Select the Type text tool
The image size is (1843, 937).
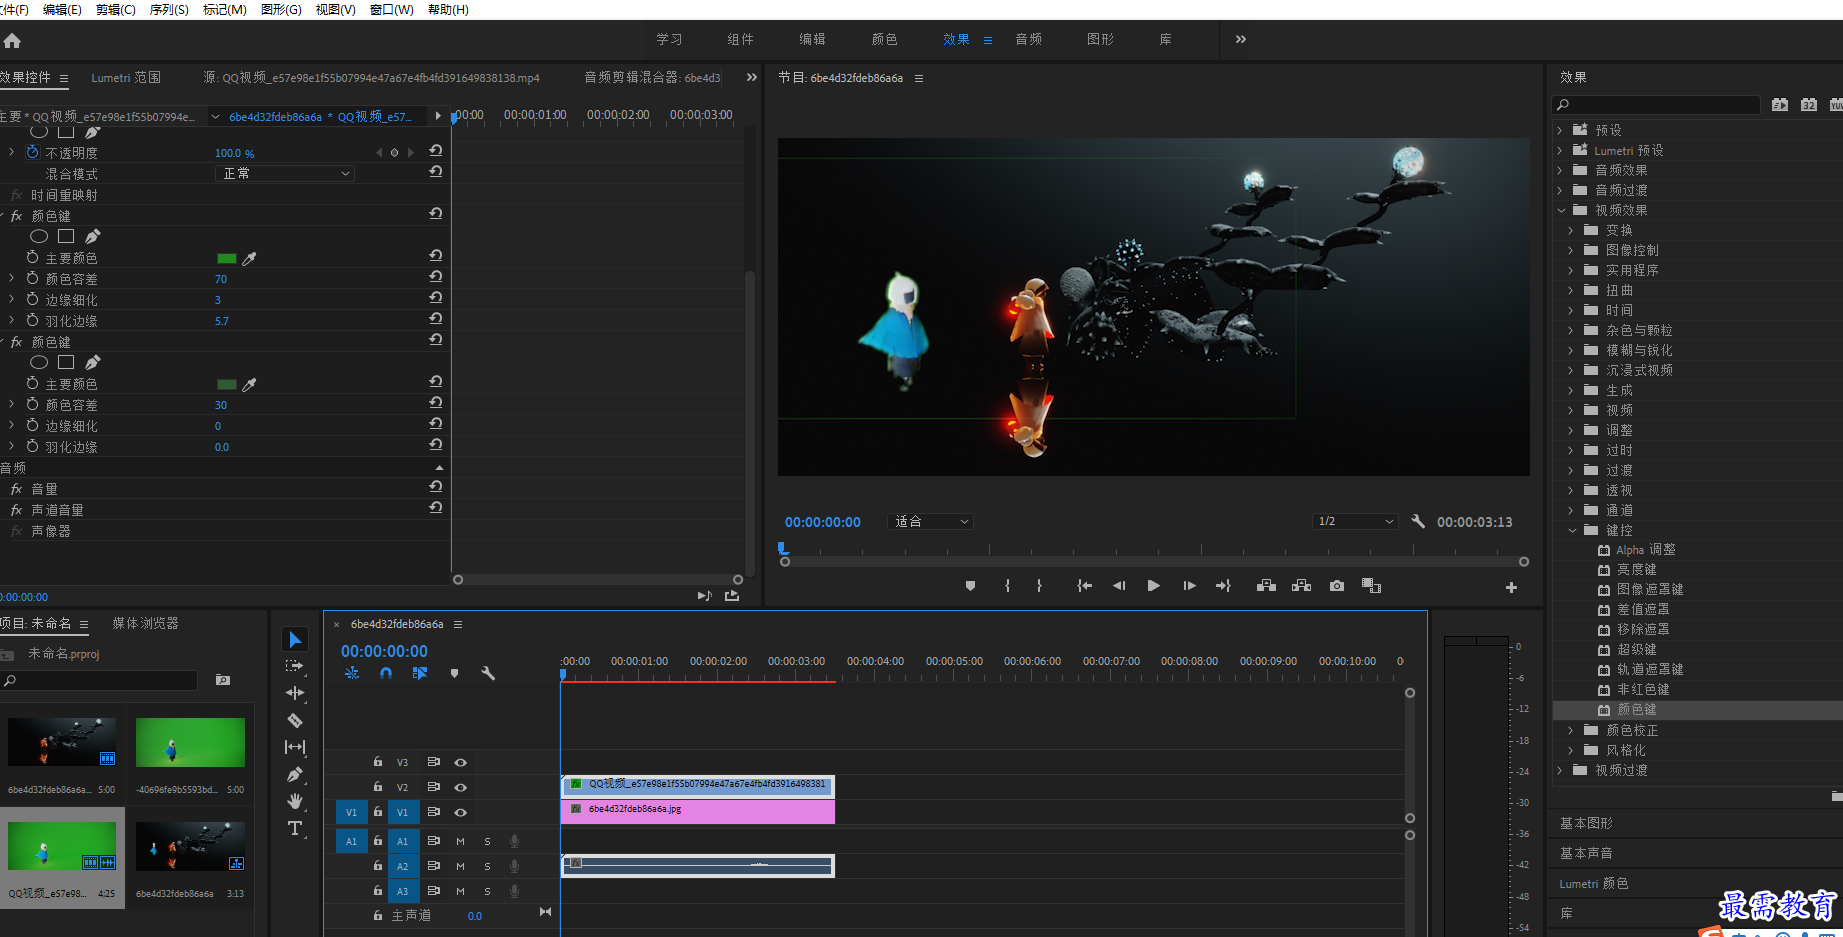click(295, 828)
